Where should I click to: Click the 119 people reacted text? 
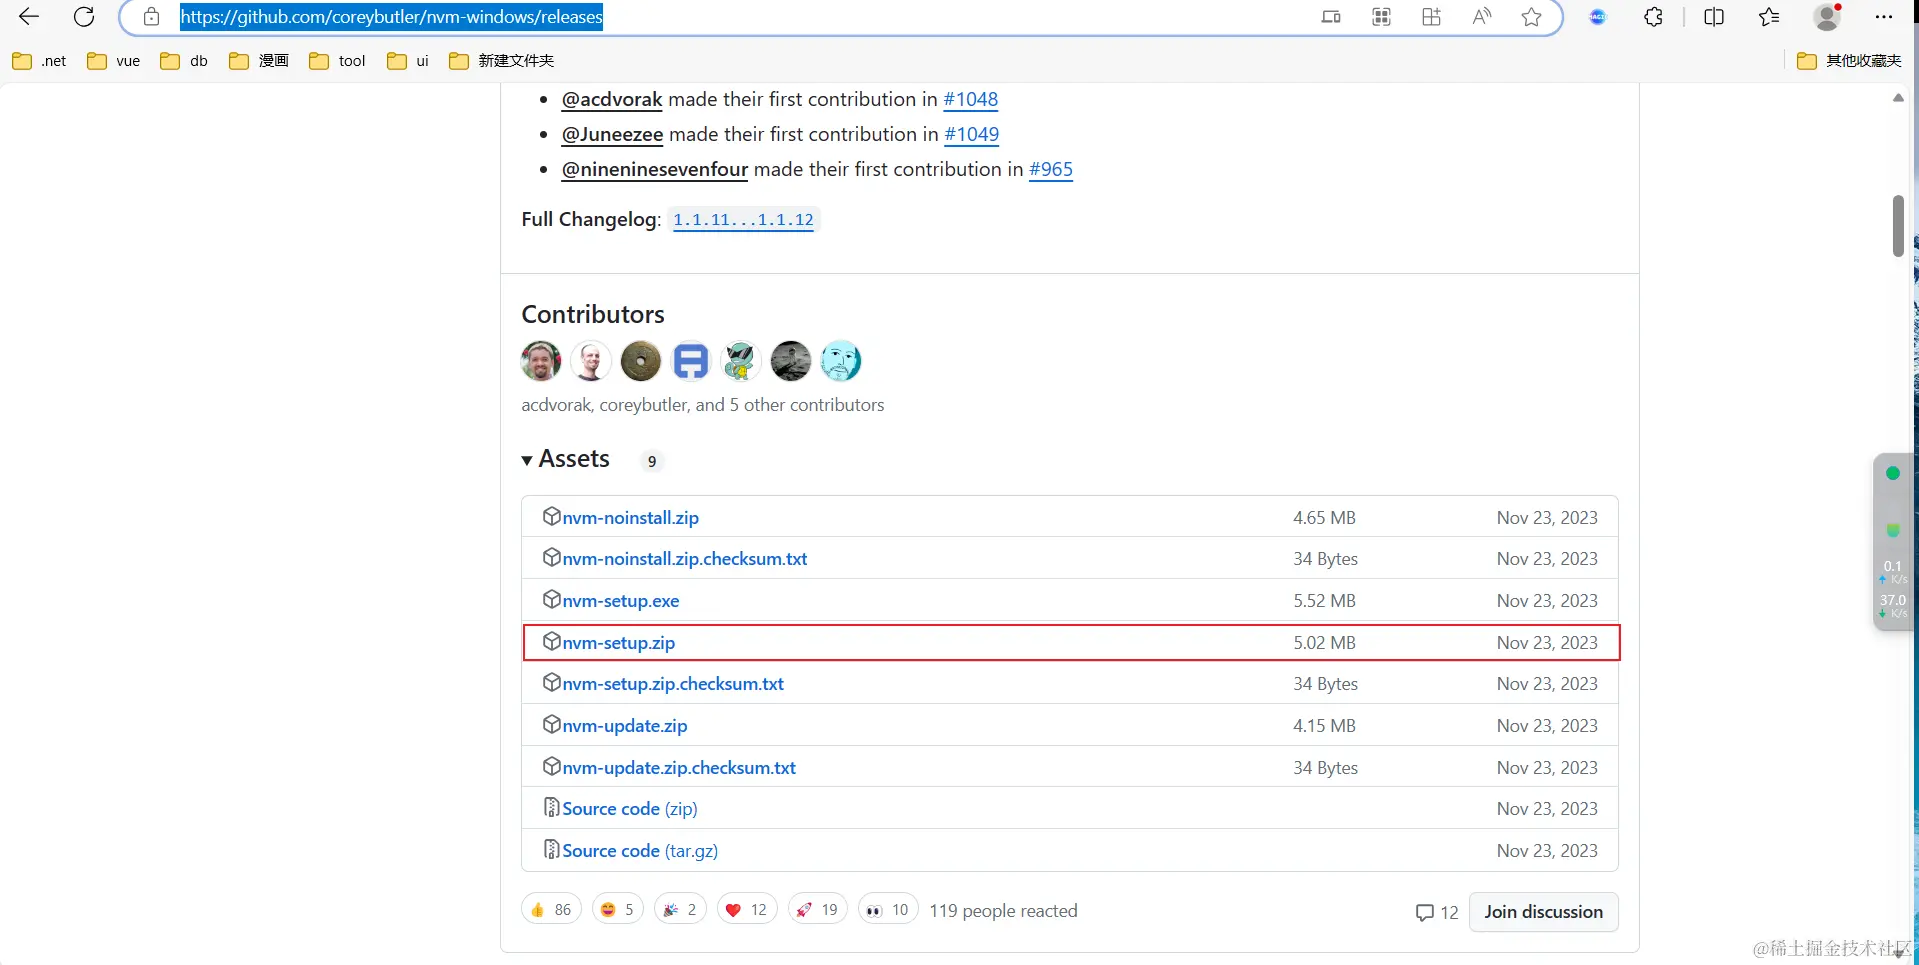(x=1003, y=911)
